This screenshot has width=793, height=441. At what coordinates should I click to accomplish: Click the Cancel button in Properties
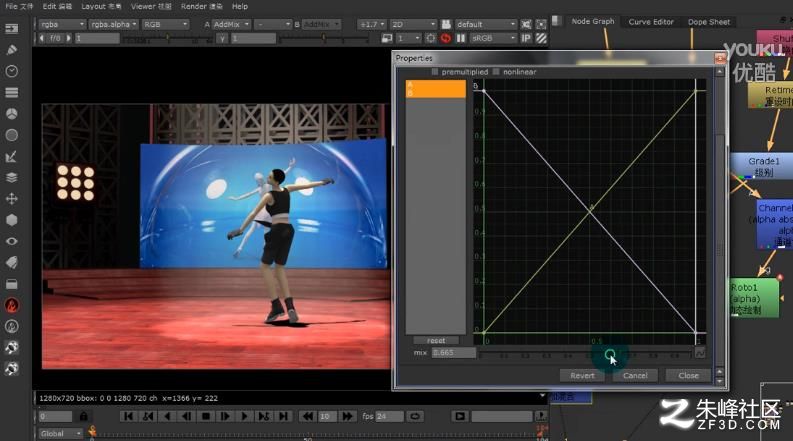[x=635, y=376]
